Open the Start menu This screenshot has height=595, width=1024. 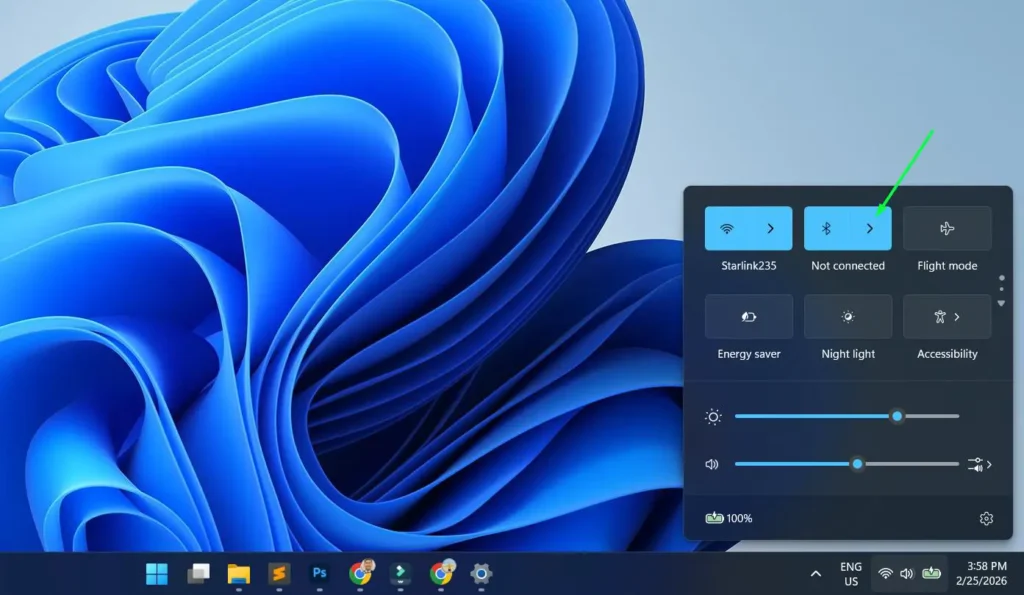point(155,574)
